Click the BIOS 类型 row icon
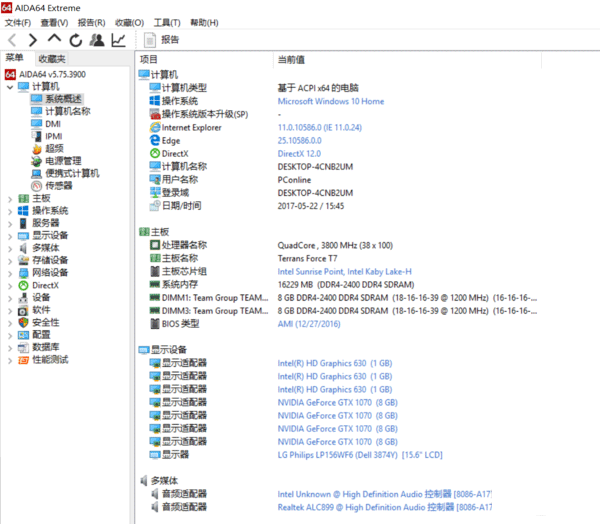The image size is (600, 524). pyautogui.click(x=155, y=324)
